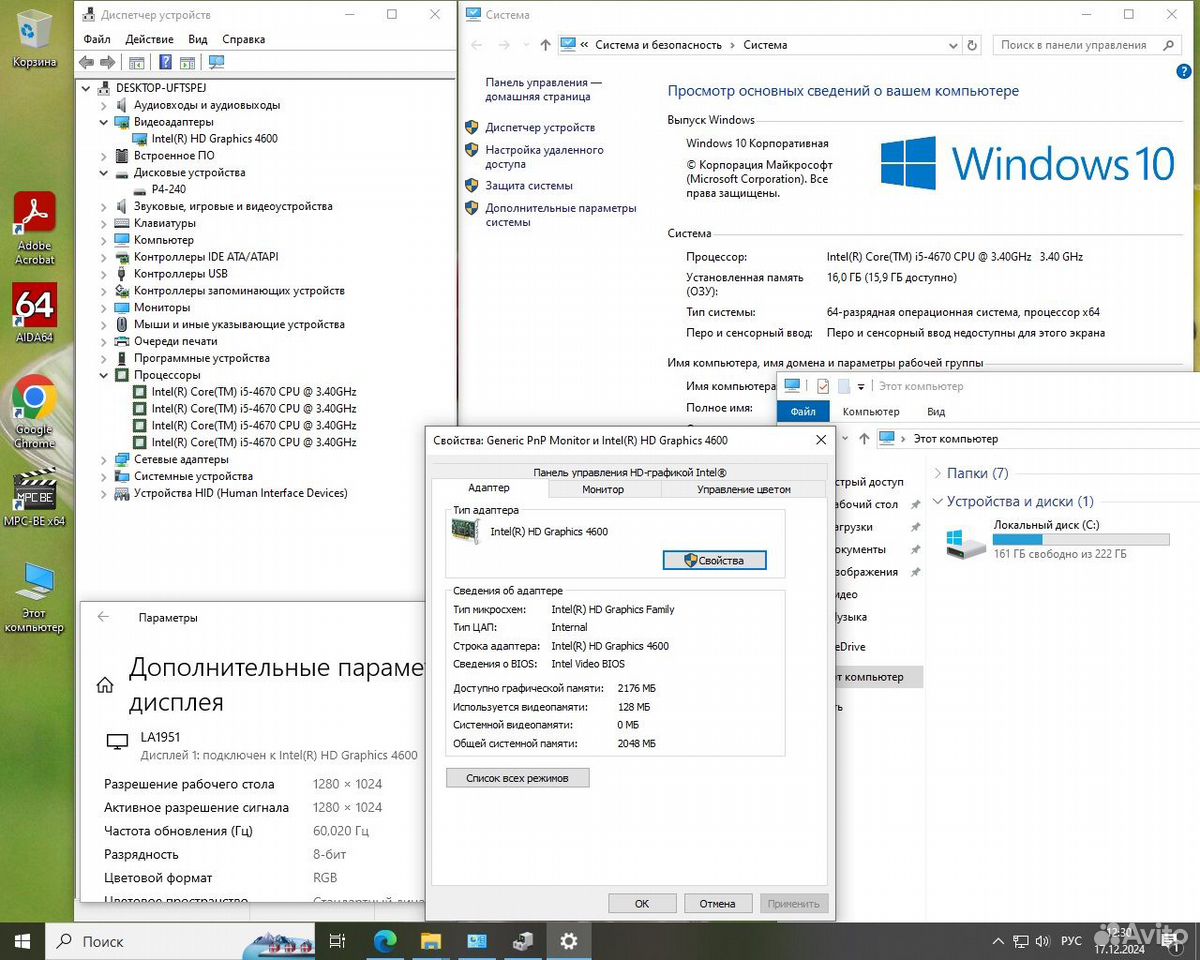Click the Up arrow in System window address bar
The height and width of the screenshot is (960, 1200).
pos(545,45)
